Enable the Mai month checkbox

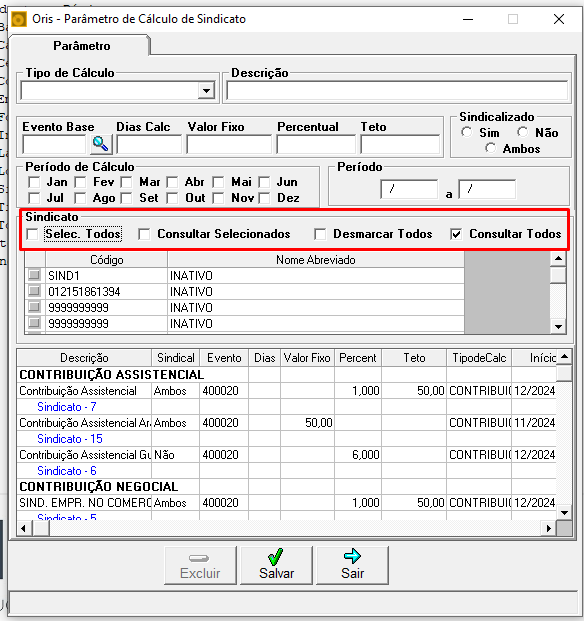coord(218,182)
